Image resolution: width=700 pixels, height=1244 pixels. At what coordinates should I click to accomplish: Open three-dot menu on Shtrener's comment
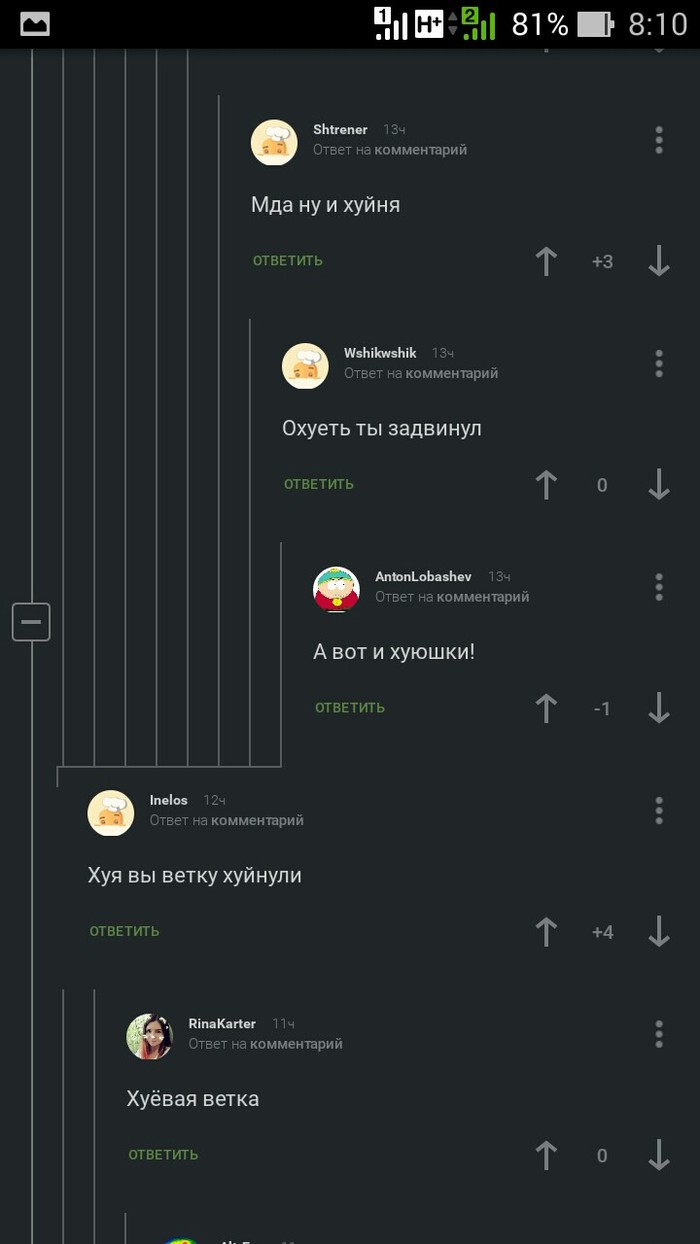(x=659, y=140)
